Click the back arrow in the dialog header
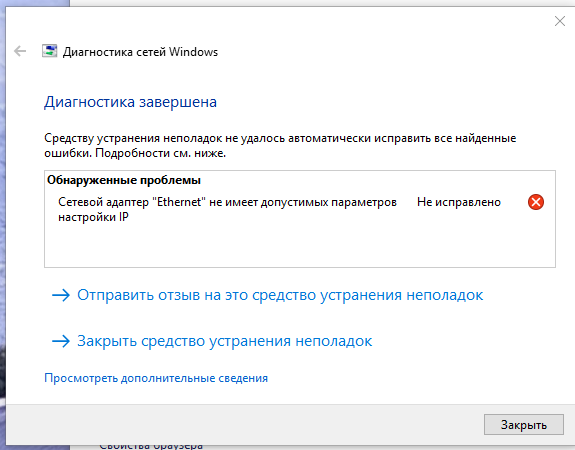 (20, 51)
